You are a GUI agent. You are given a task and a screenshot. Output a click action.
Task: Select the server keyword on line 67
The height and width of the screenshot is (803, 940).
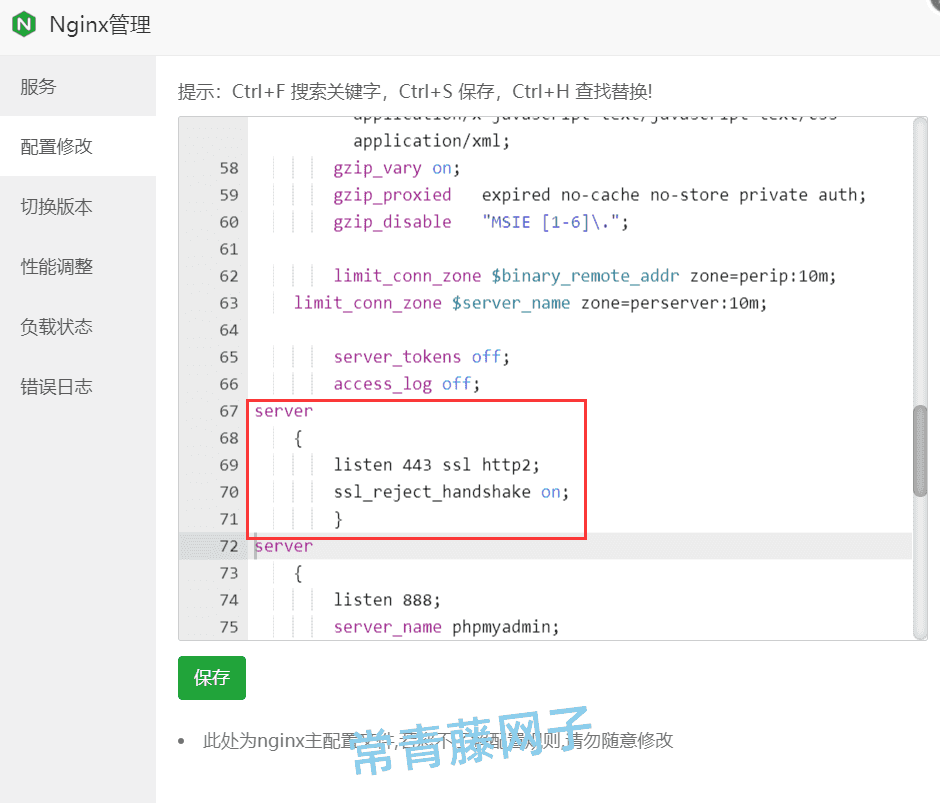[283, 410]
